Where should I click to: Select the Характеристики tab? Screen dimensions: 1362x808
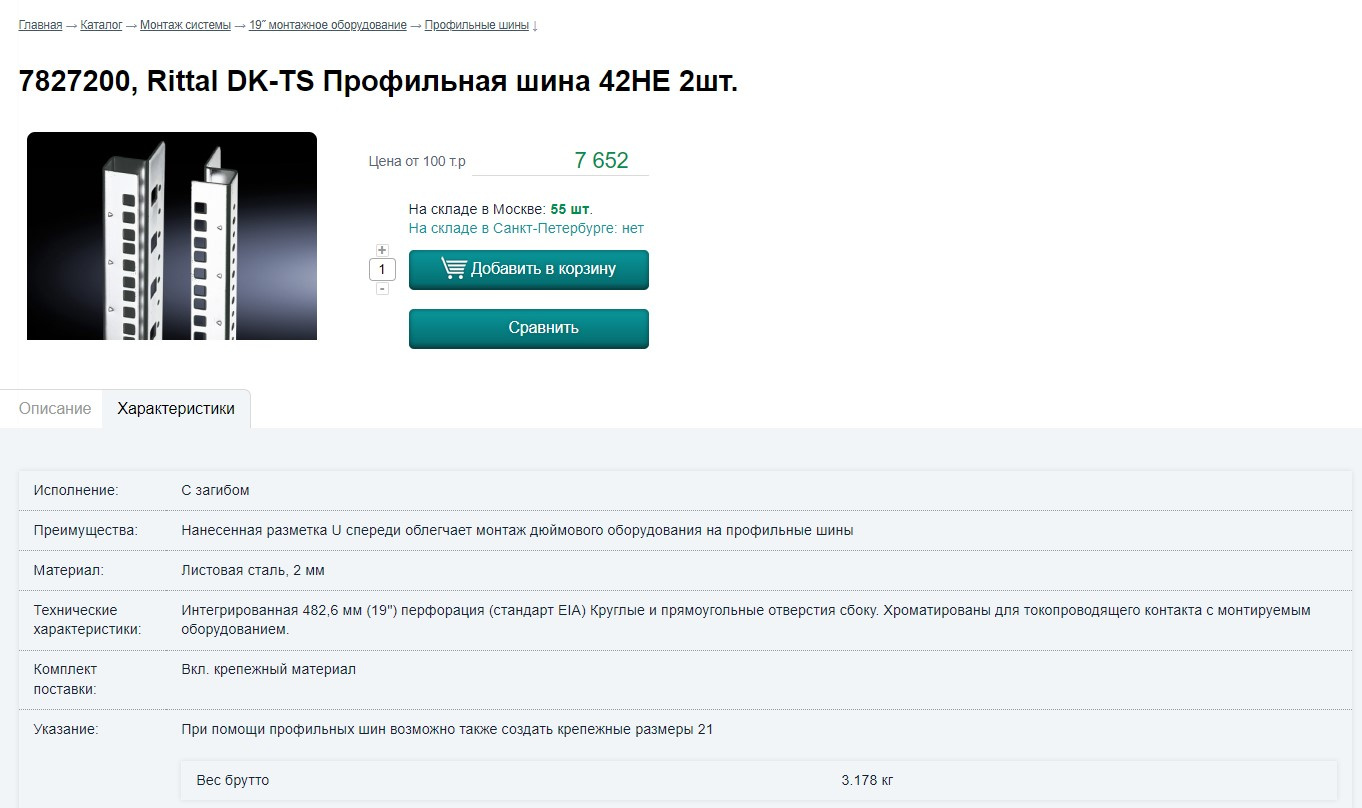[x=176, y=409]
